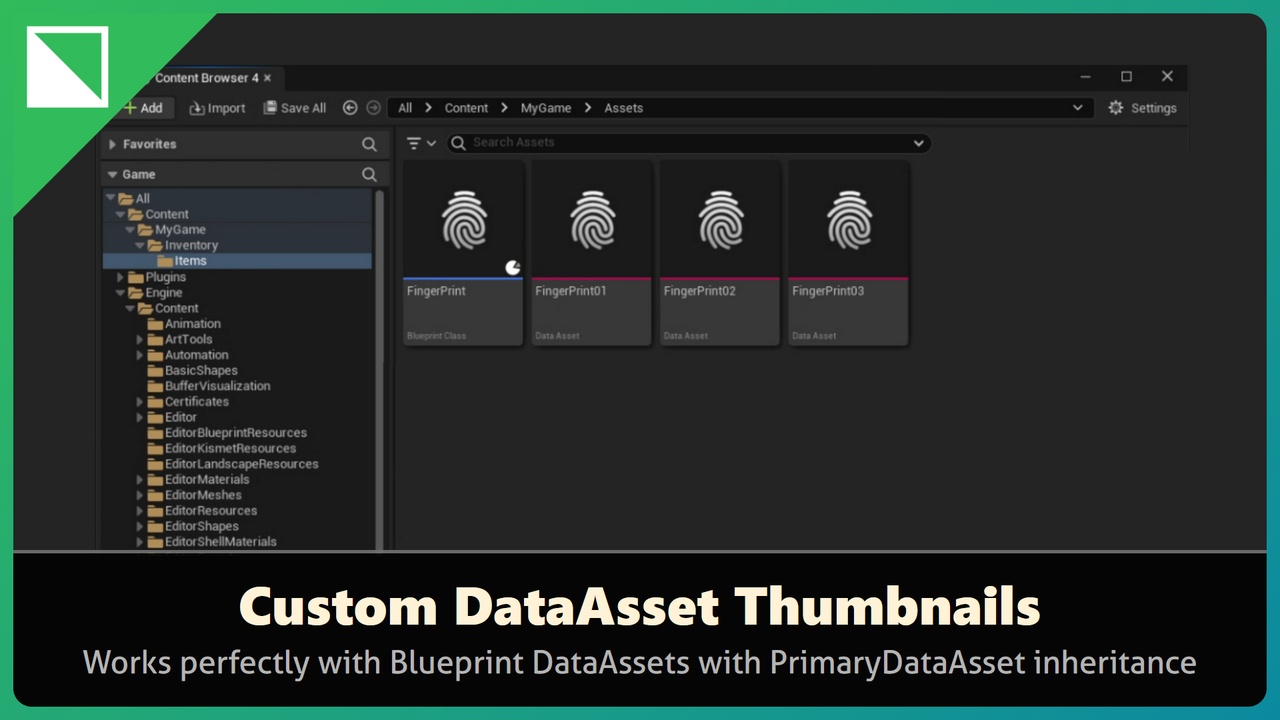Collapse the All folder tree arrow
1280x720 pixels.
coord(110,198)
